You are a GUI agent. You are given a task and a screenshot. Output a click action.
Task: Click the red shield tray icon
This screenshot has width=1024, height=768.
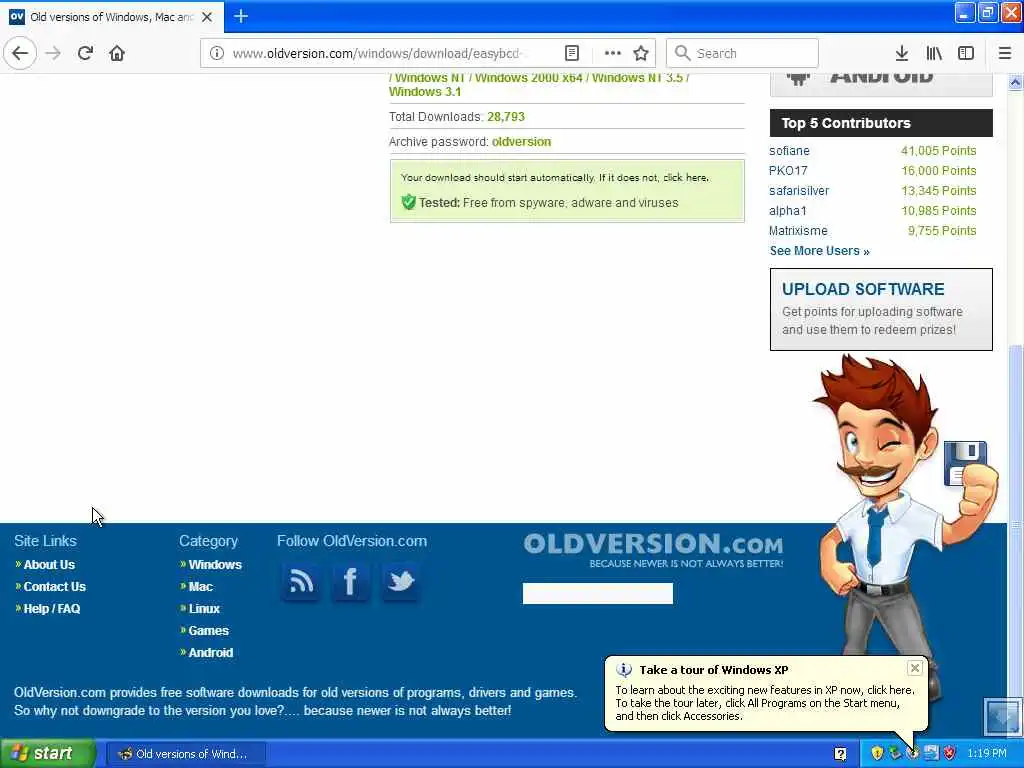tap(950, 753)
